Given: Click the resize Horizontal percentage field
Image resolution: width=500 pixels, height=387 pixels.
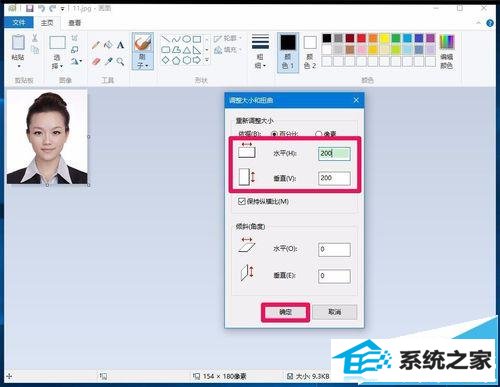Looking at the screenshot, I should 334,154.
